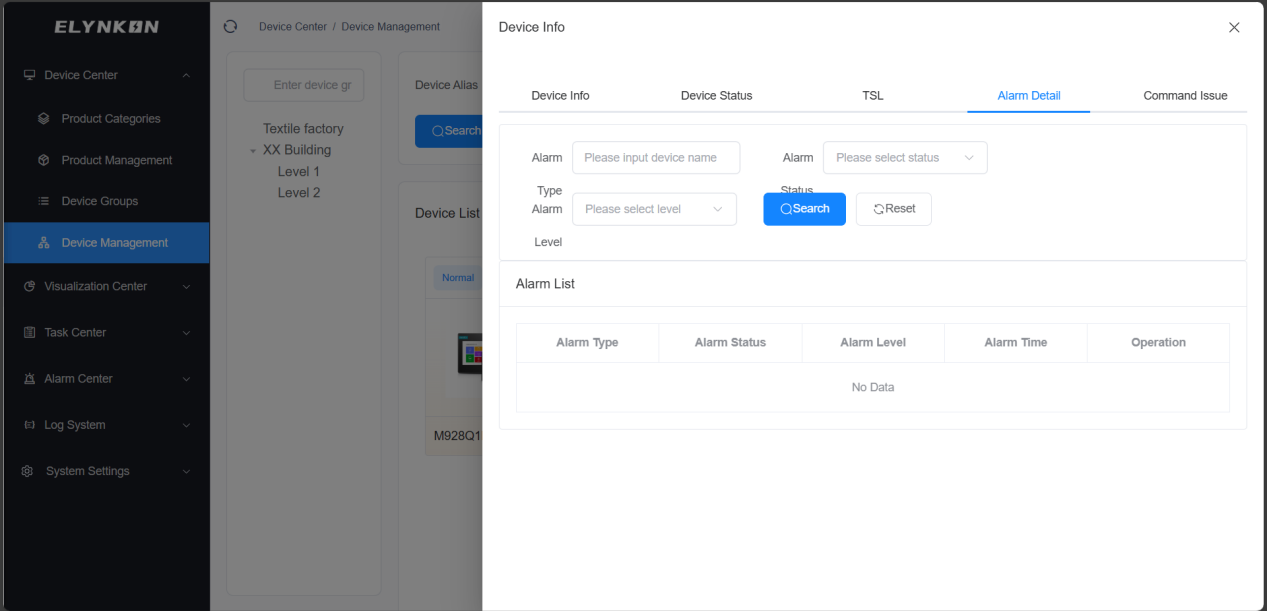Switch to the Device Status tab

(x=716, y=96)
